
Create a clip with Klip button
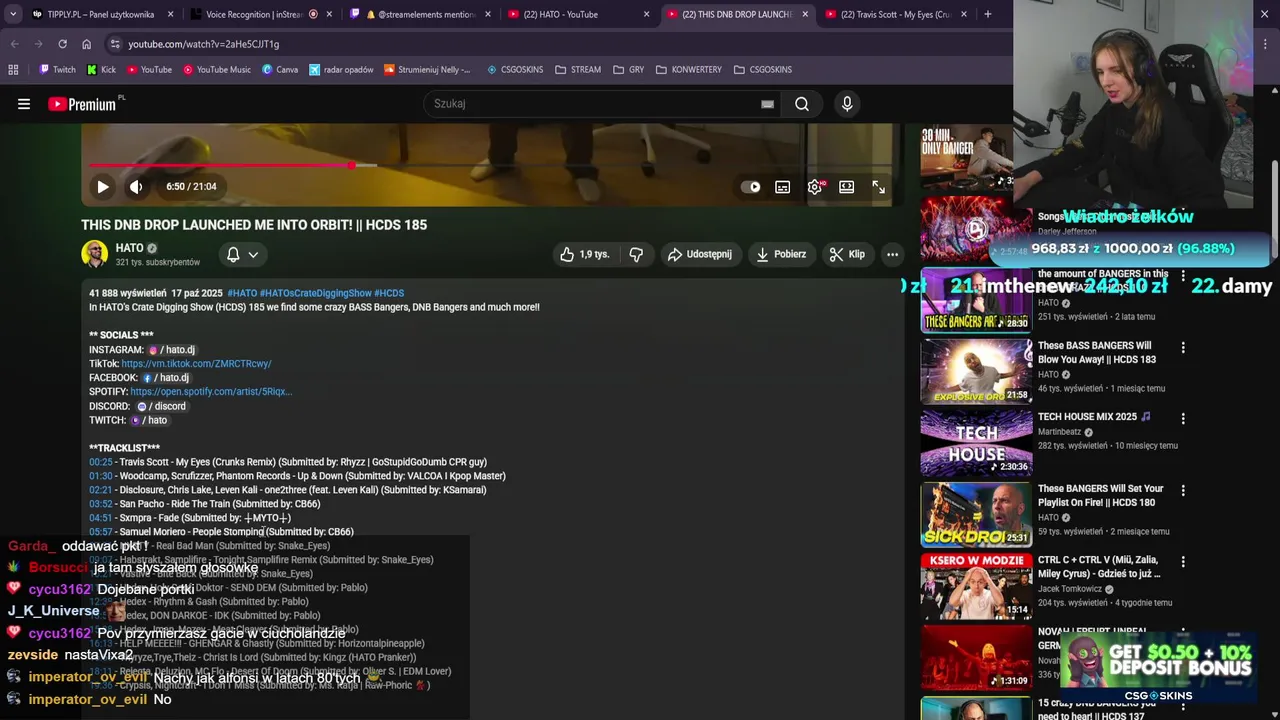coord(847,254)
